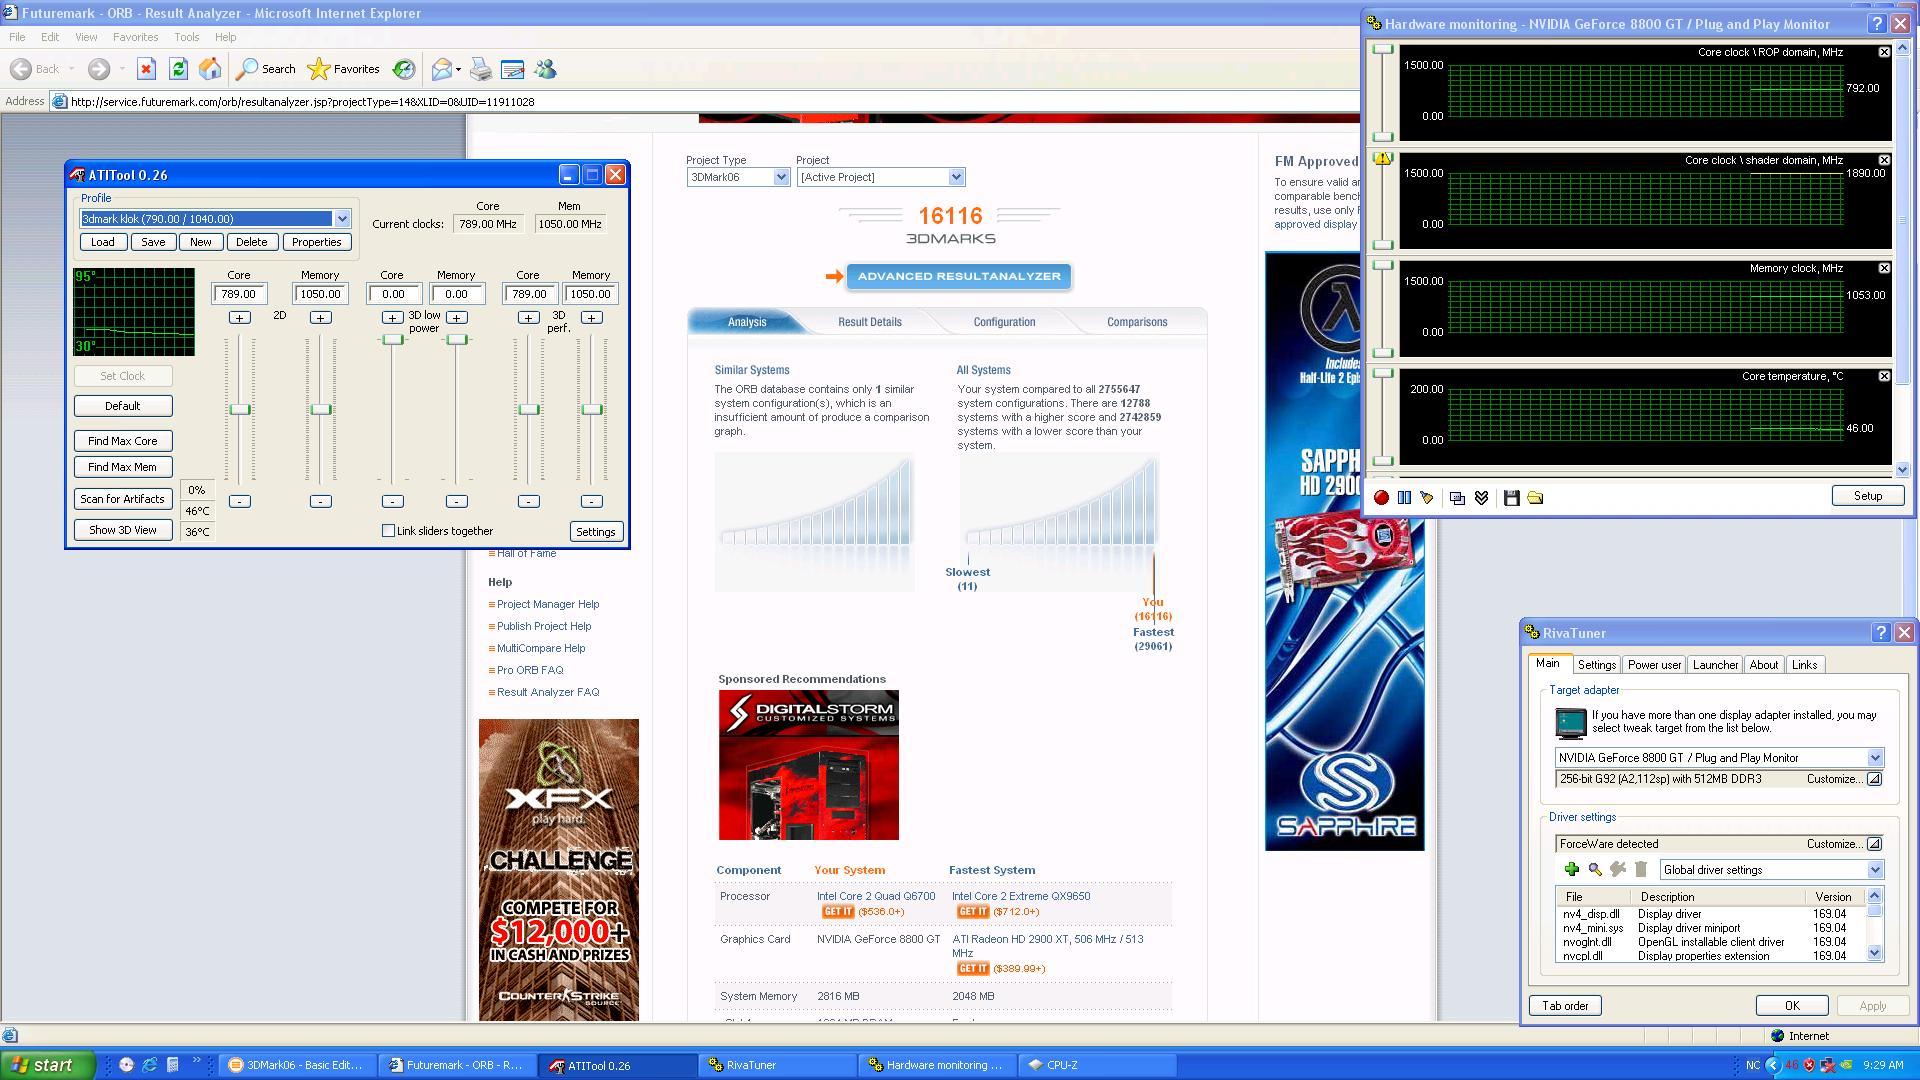Click the Advanced ResultAnalyzer button
Viewport: 1920px width, 1080px height.
pyautogui.click(x=959, y=276)
